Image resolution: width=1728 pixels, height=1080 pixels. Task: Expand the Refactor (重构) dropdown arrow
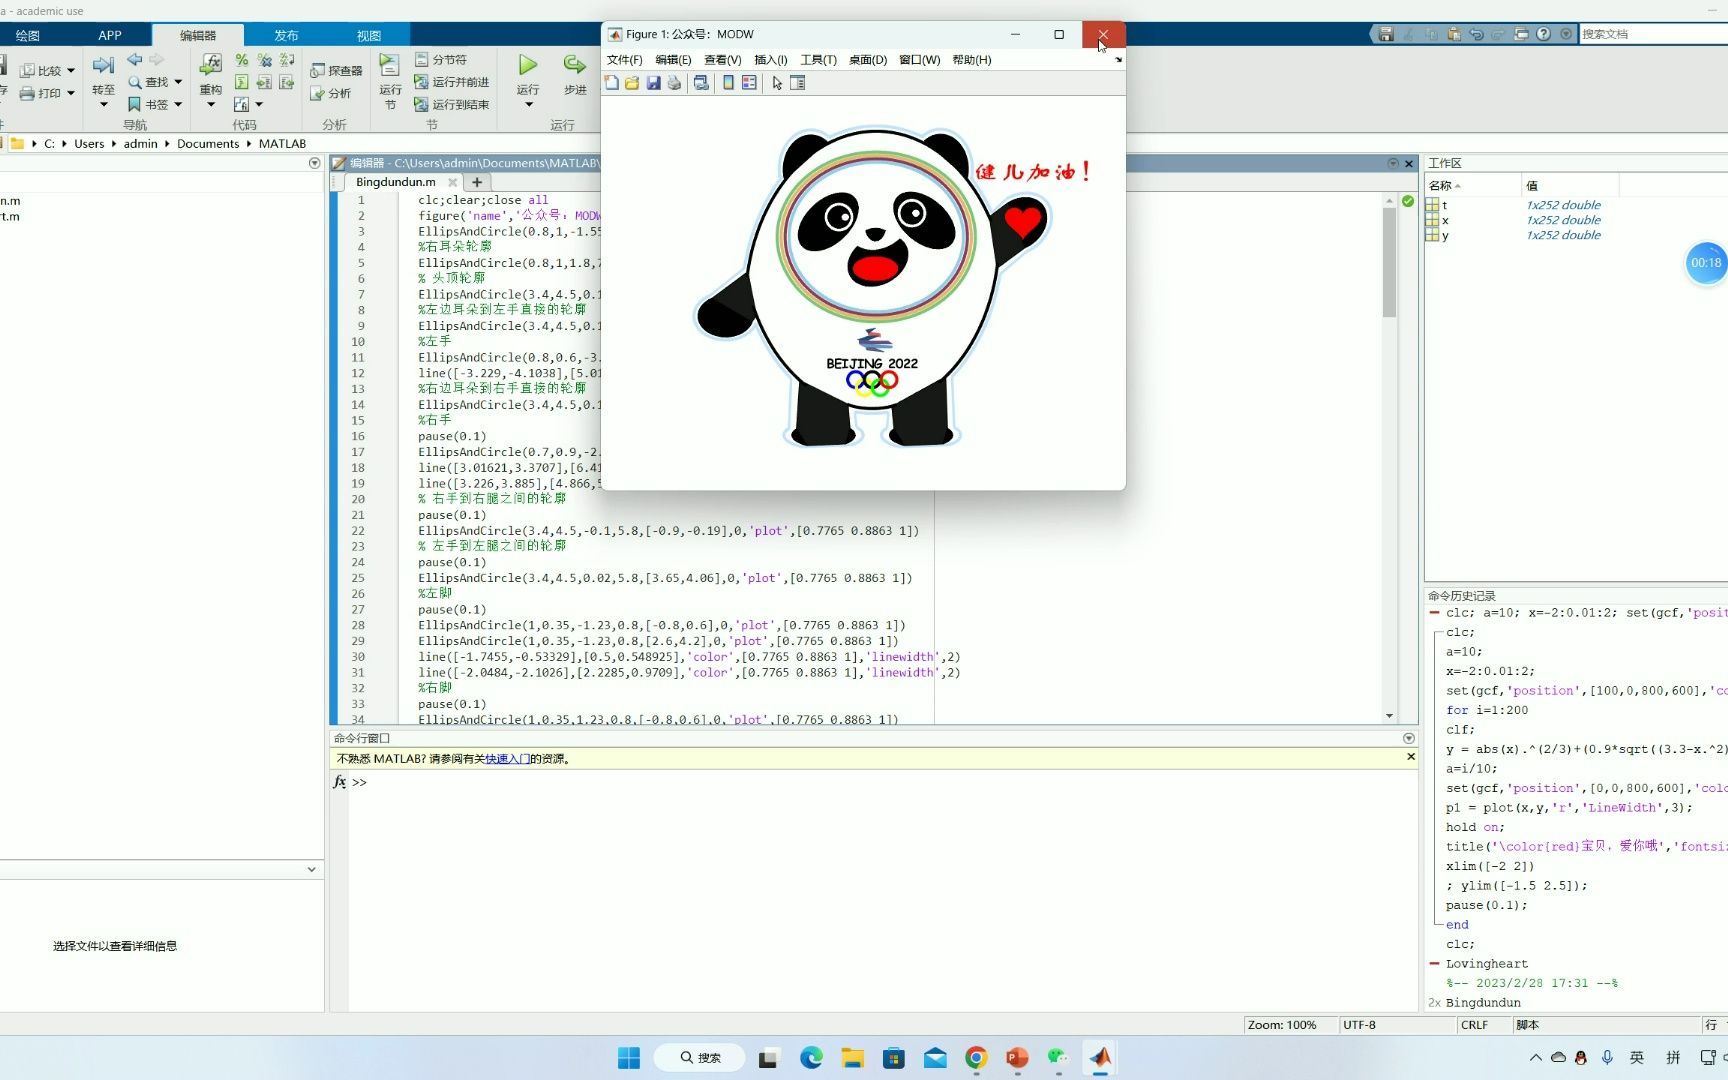pyautogui.click(x=211, y=104)
